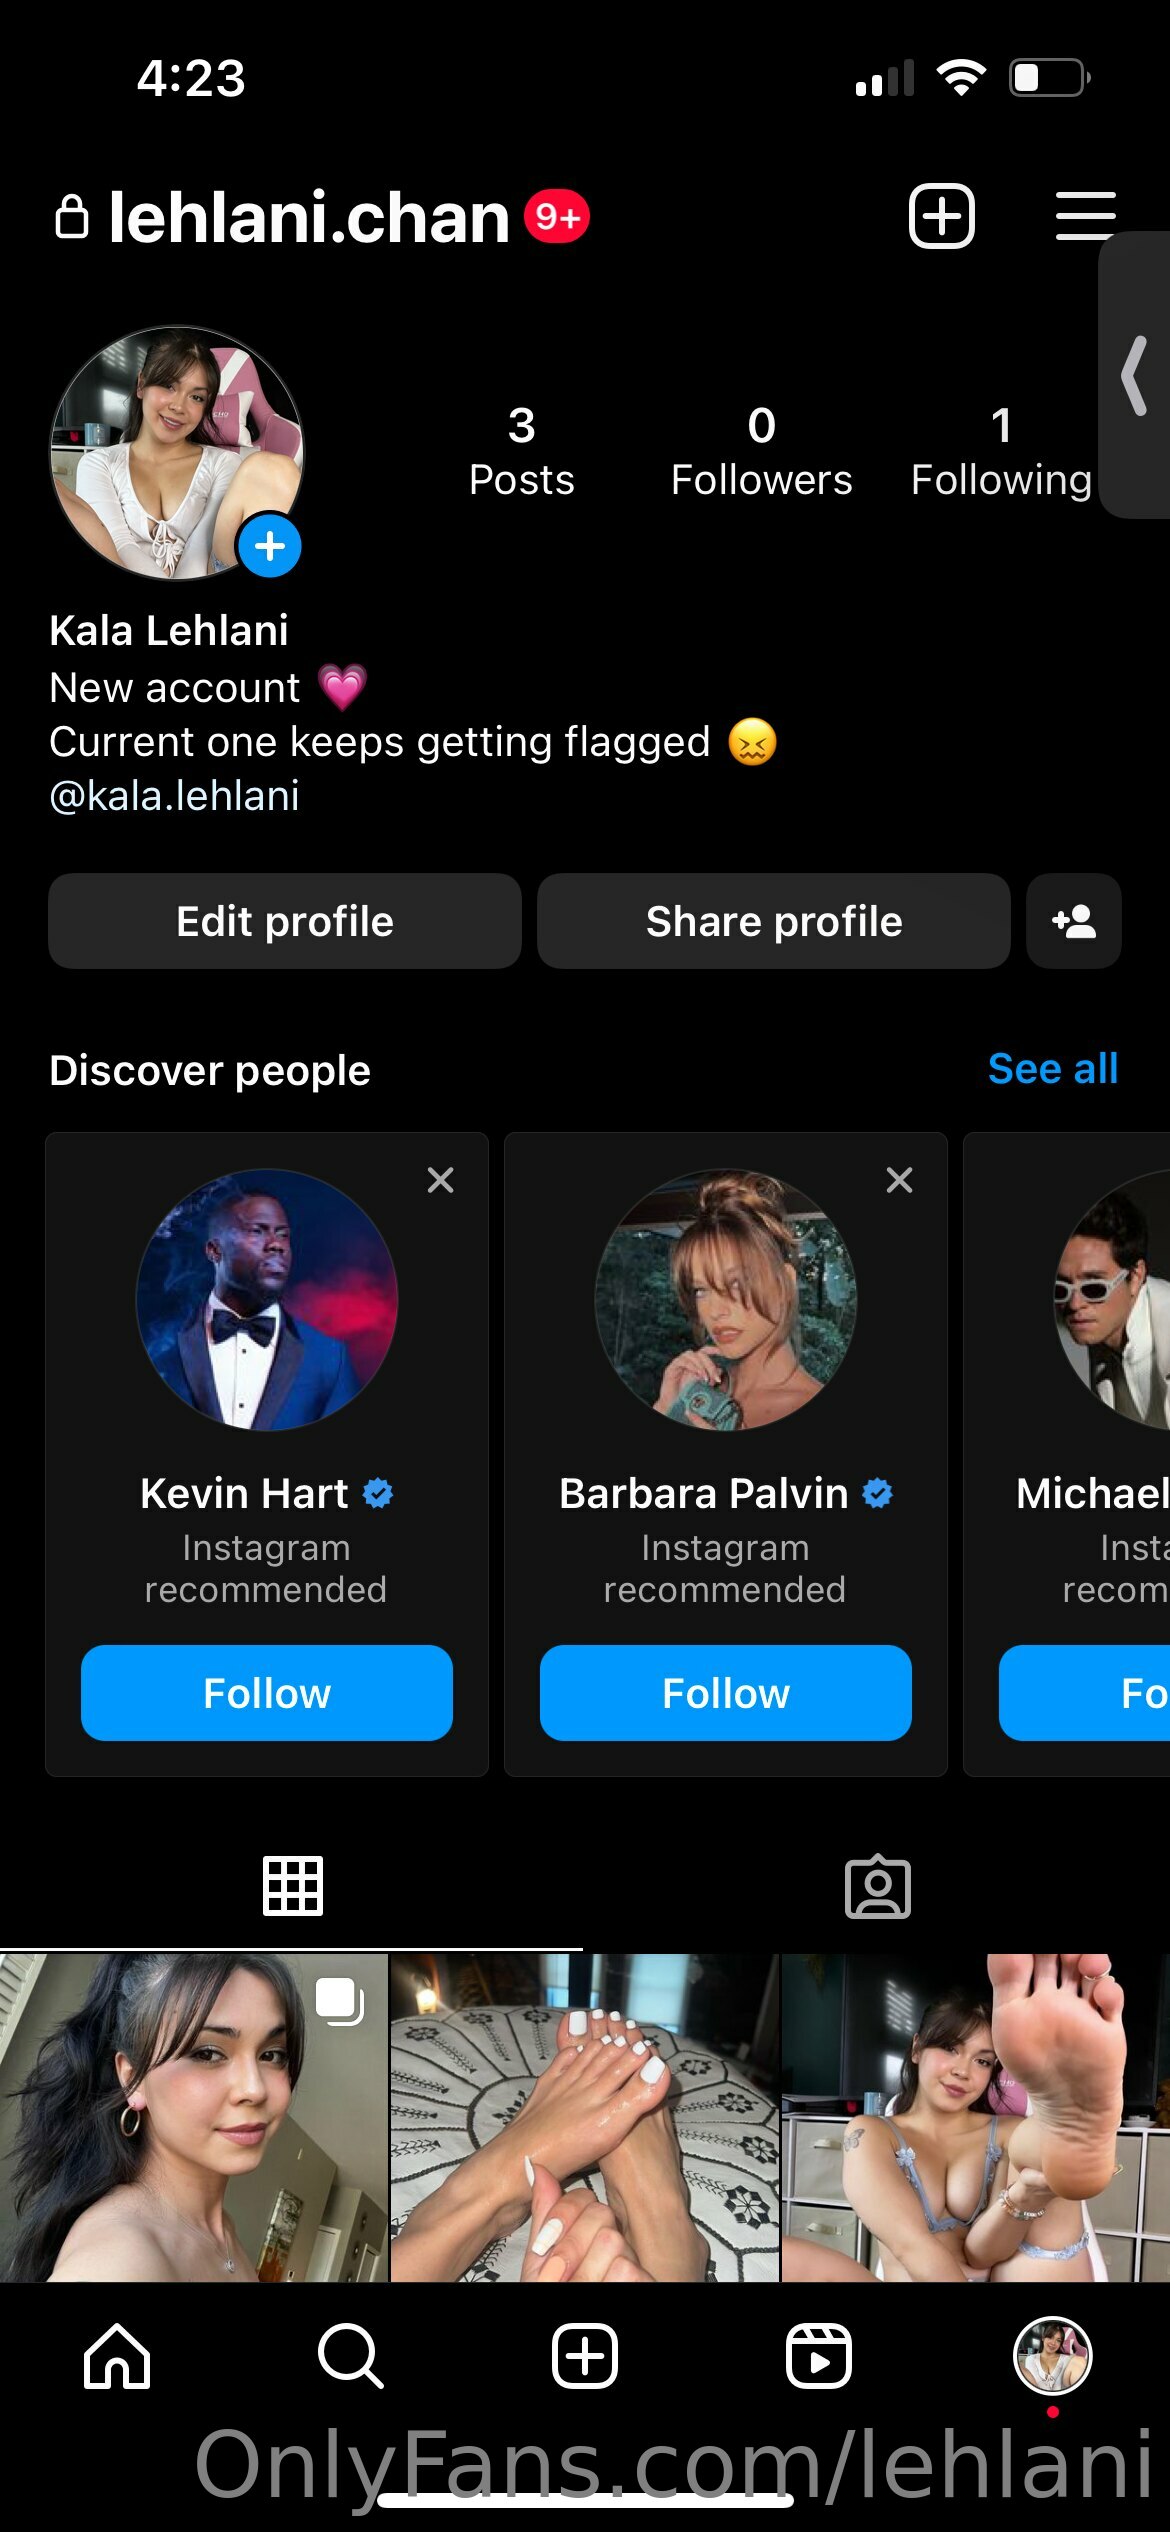Dismiss the Barbara Palvin suggestion card
The image size is (1170, 2532).
click(x=899, y=1180)
